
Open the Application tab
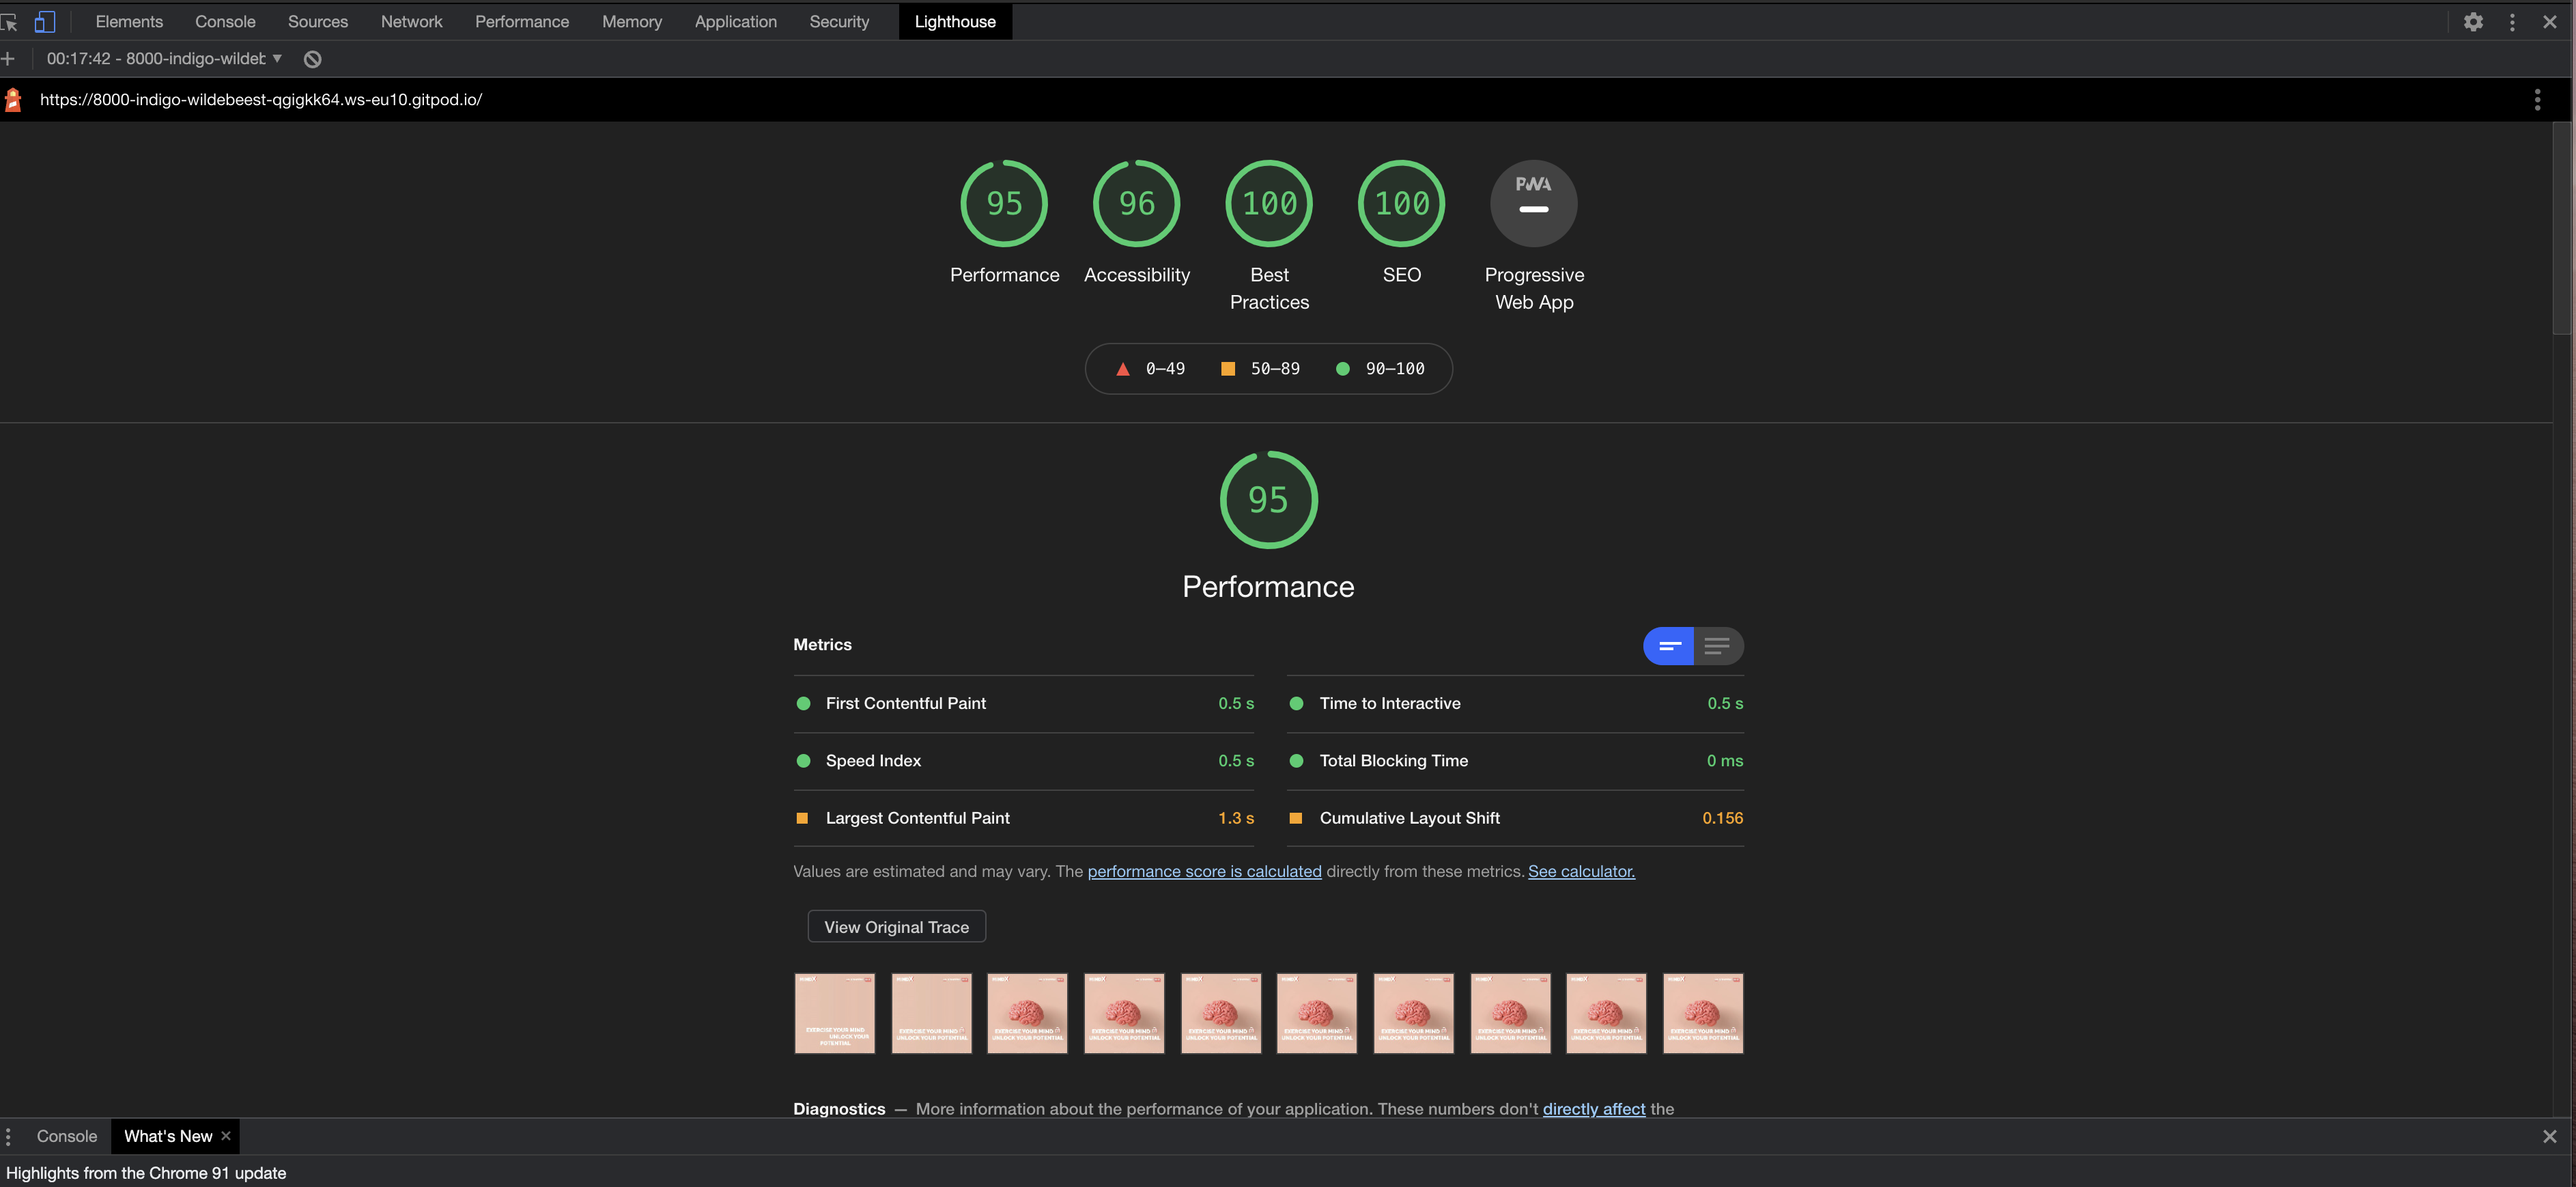coord(736,21)
